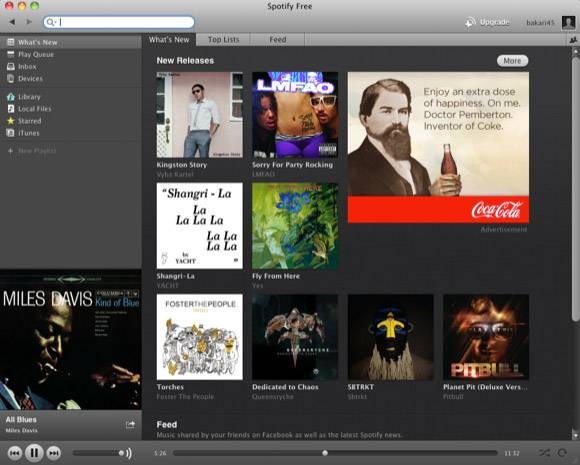Click the Torches album title
Screen dimensions: 580x465
(x=170, y=387)
